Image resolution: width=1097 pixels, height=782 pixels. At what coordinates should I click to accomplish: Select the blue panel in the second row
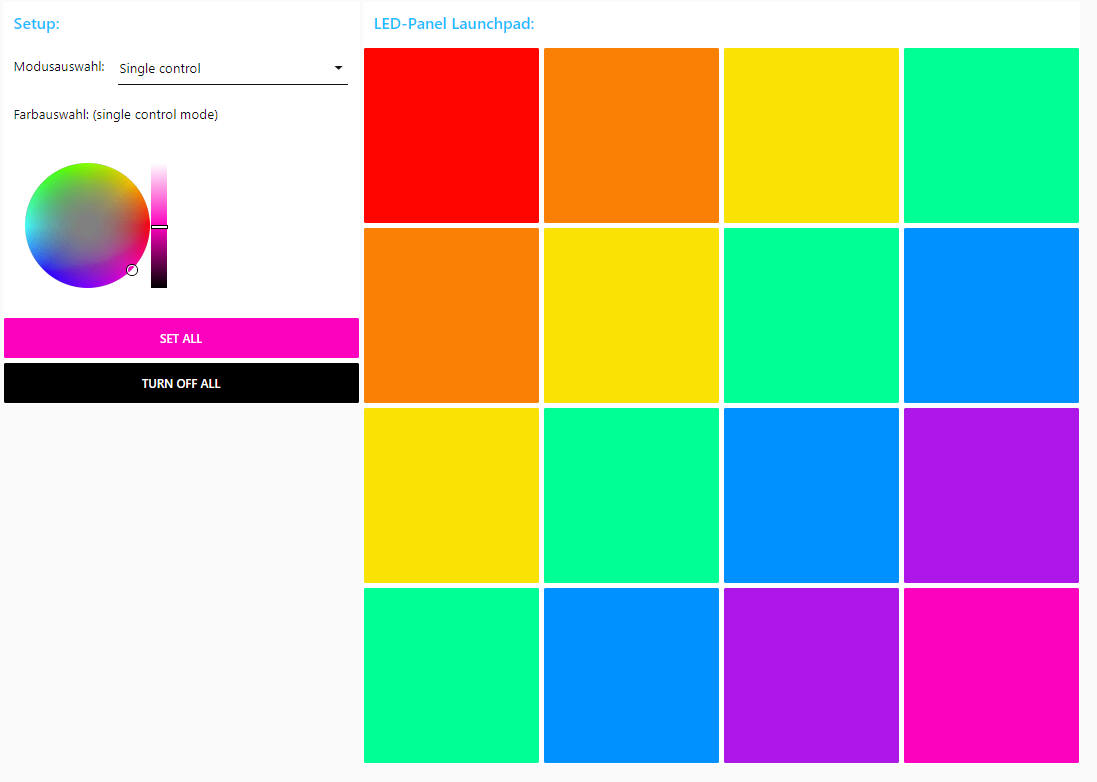(991, 315)
